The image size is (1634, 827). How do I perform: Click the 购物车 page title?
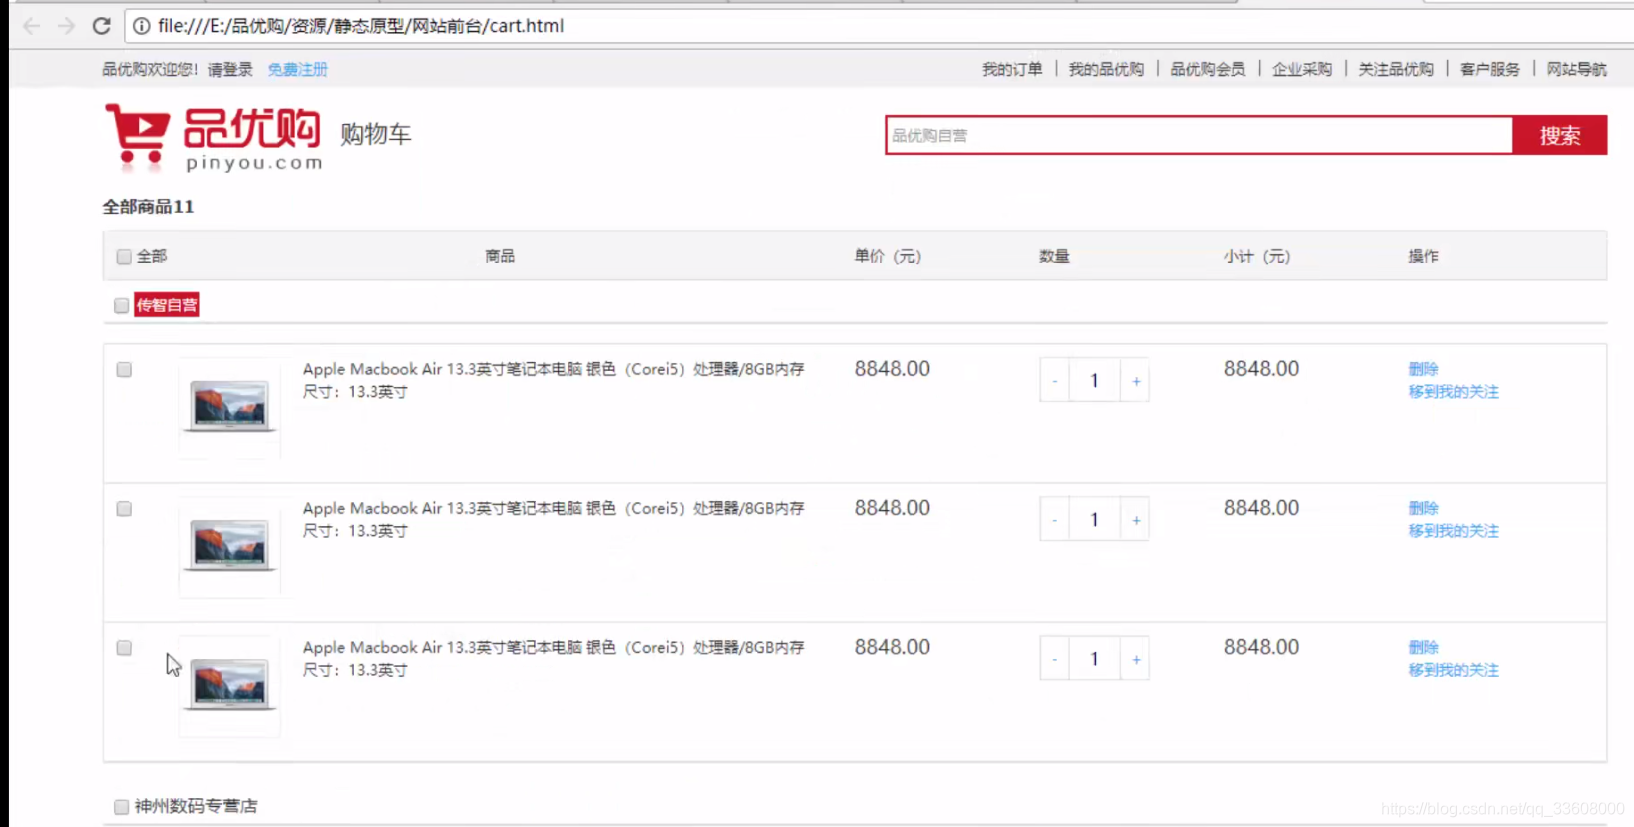[375, 134]
